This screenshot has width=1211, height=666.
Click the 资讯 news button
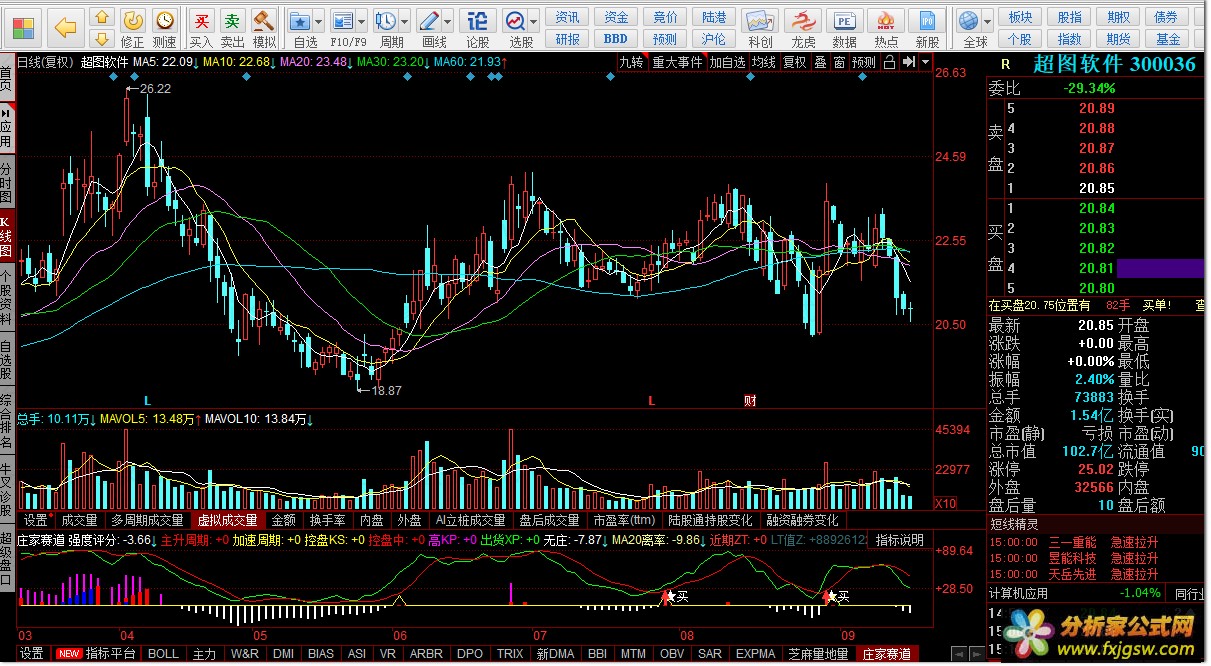pos(568,17)
